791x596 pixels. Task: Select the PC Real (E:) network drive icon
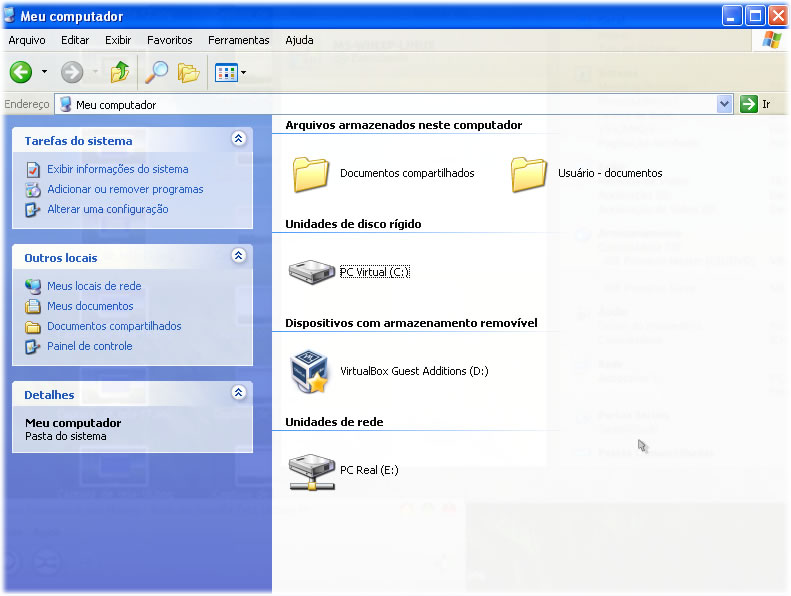312,472
